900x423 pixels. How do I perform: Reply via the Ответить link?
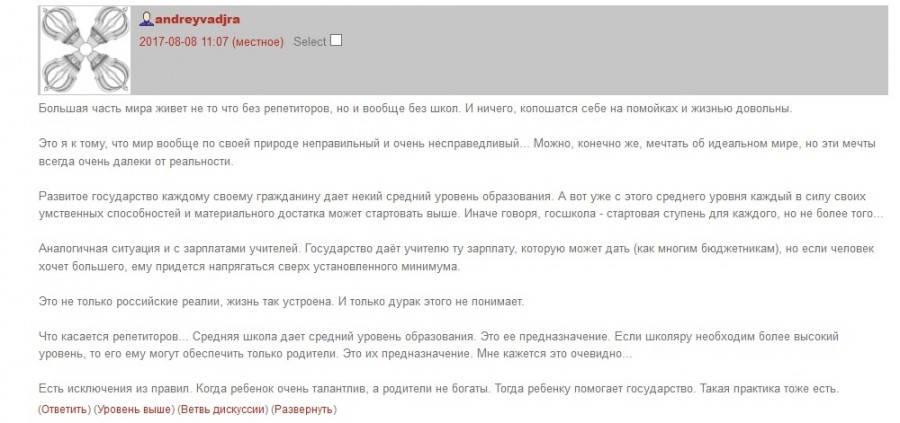(64, 410)
